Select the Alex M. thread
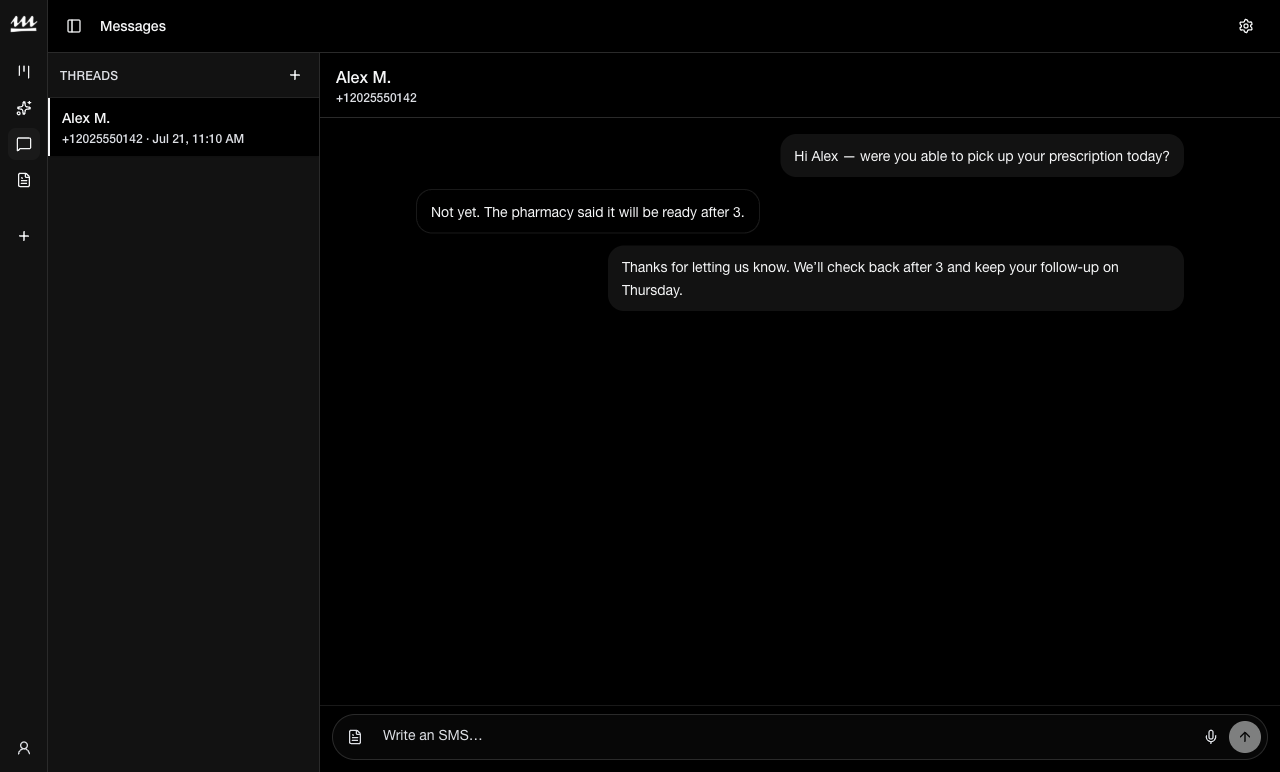 (184, 127)
